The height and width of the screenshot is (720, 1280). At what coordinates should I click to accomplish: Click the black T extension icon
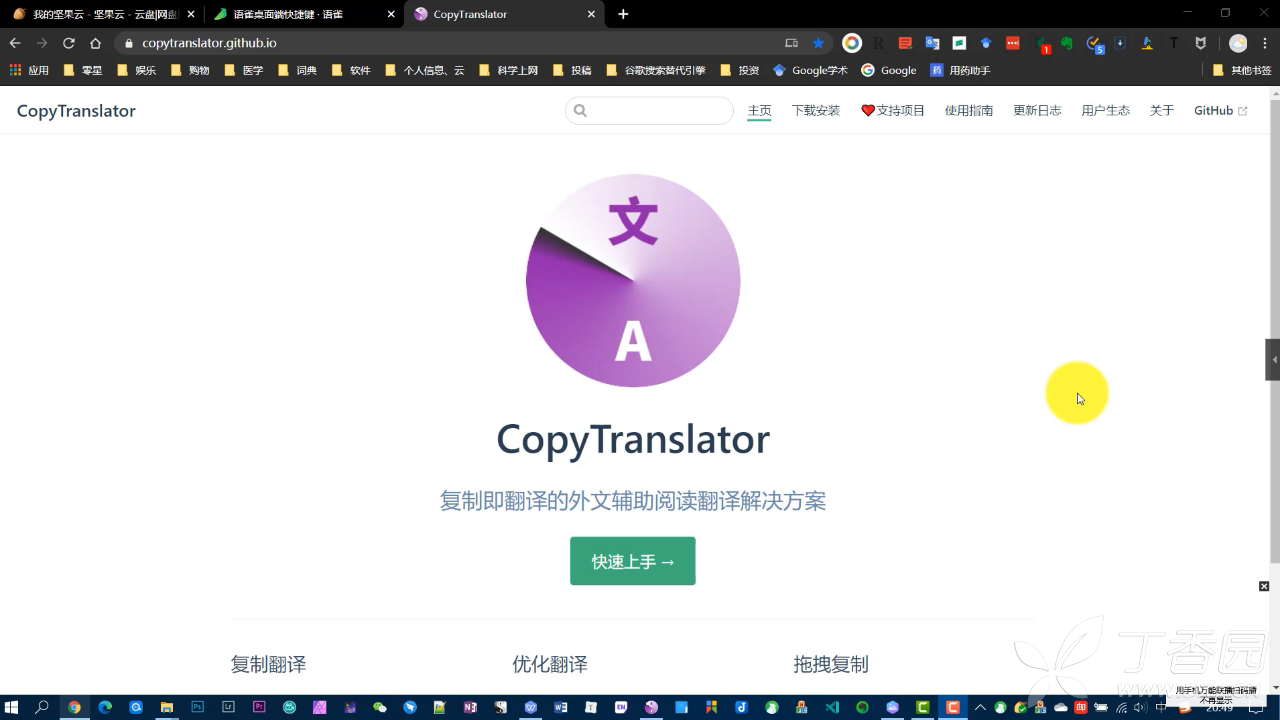[1174, 43]
